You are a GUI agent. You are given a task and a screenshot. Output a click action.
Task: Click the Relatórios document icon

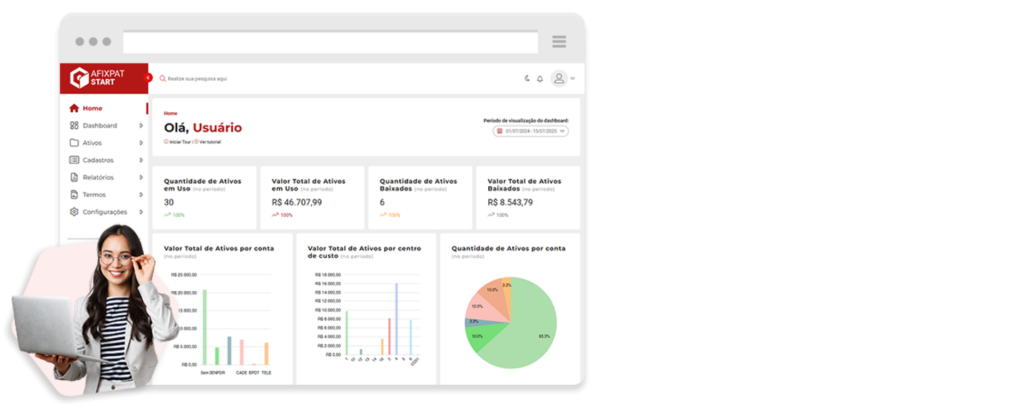74,177
